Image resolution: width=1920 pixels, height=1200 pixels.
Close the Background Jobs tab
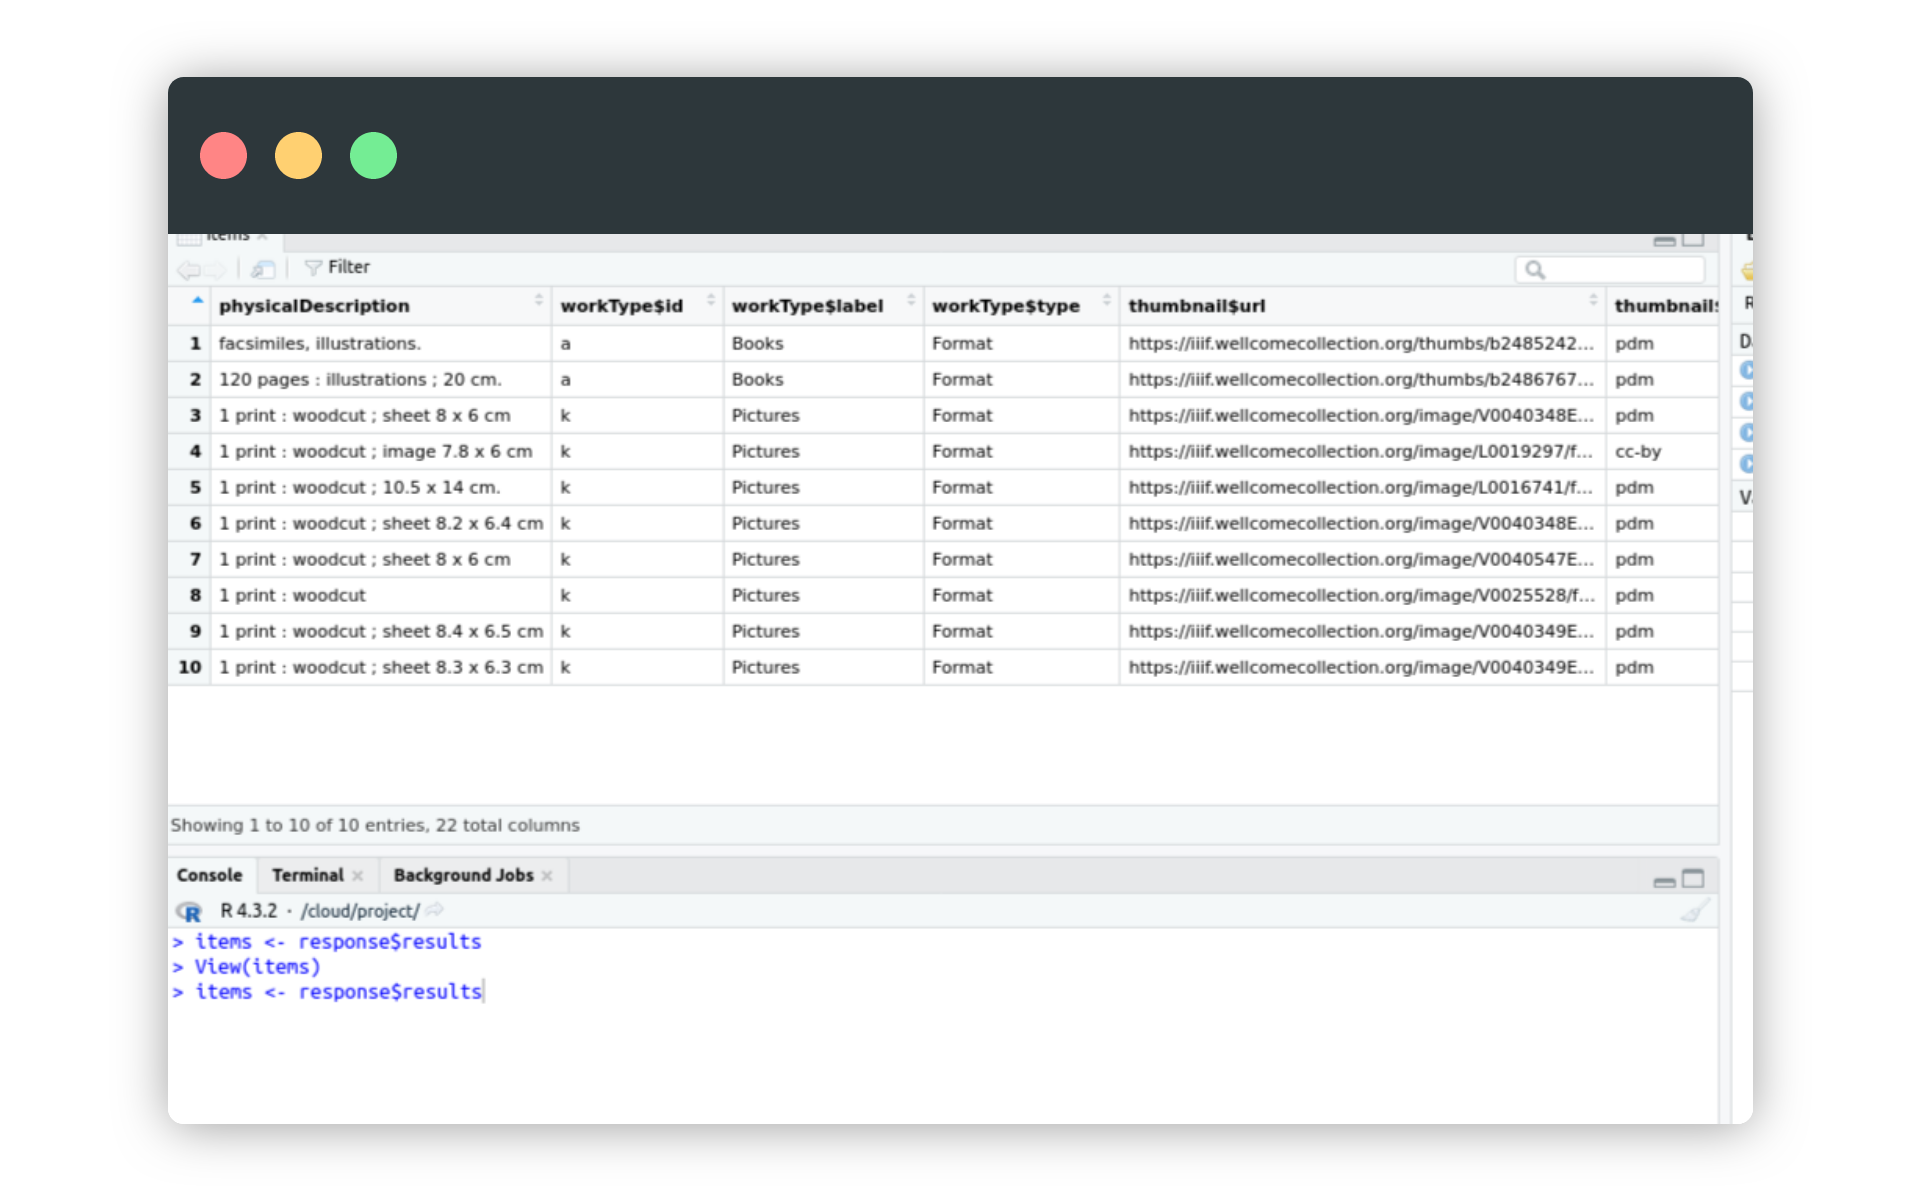(x=547, y=876)
